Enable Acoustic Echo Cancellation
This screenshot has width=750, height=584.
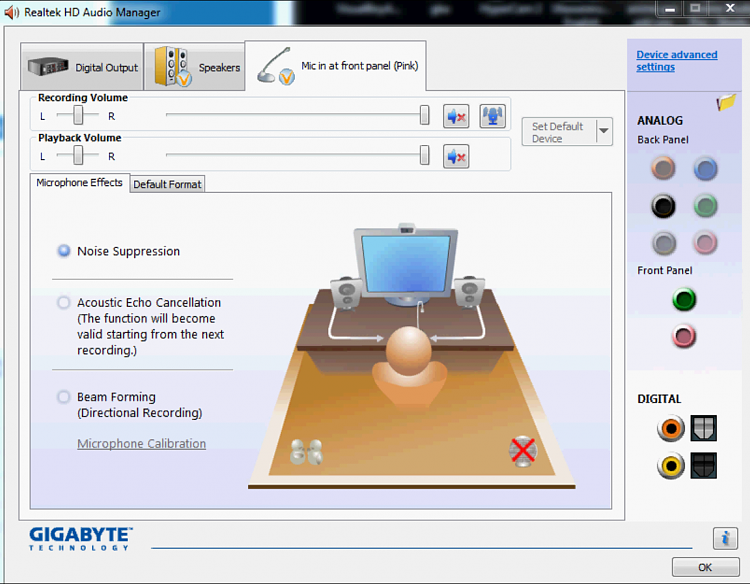coord(64,302)
